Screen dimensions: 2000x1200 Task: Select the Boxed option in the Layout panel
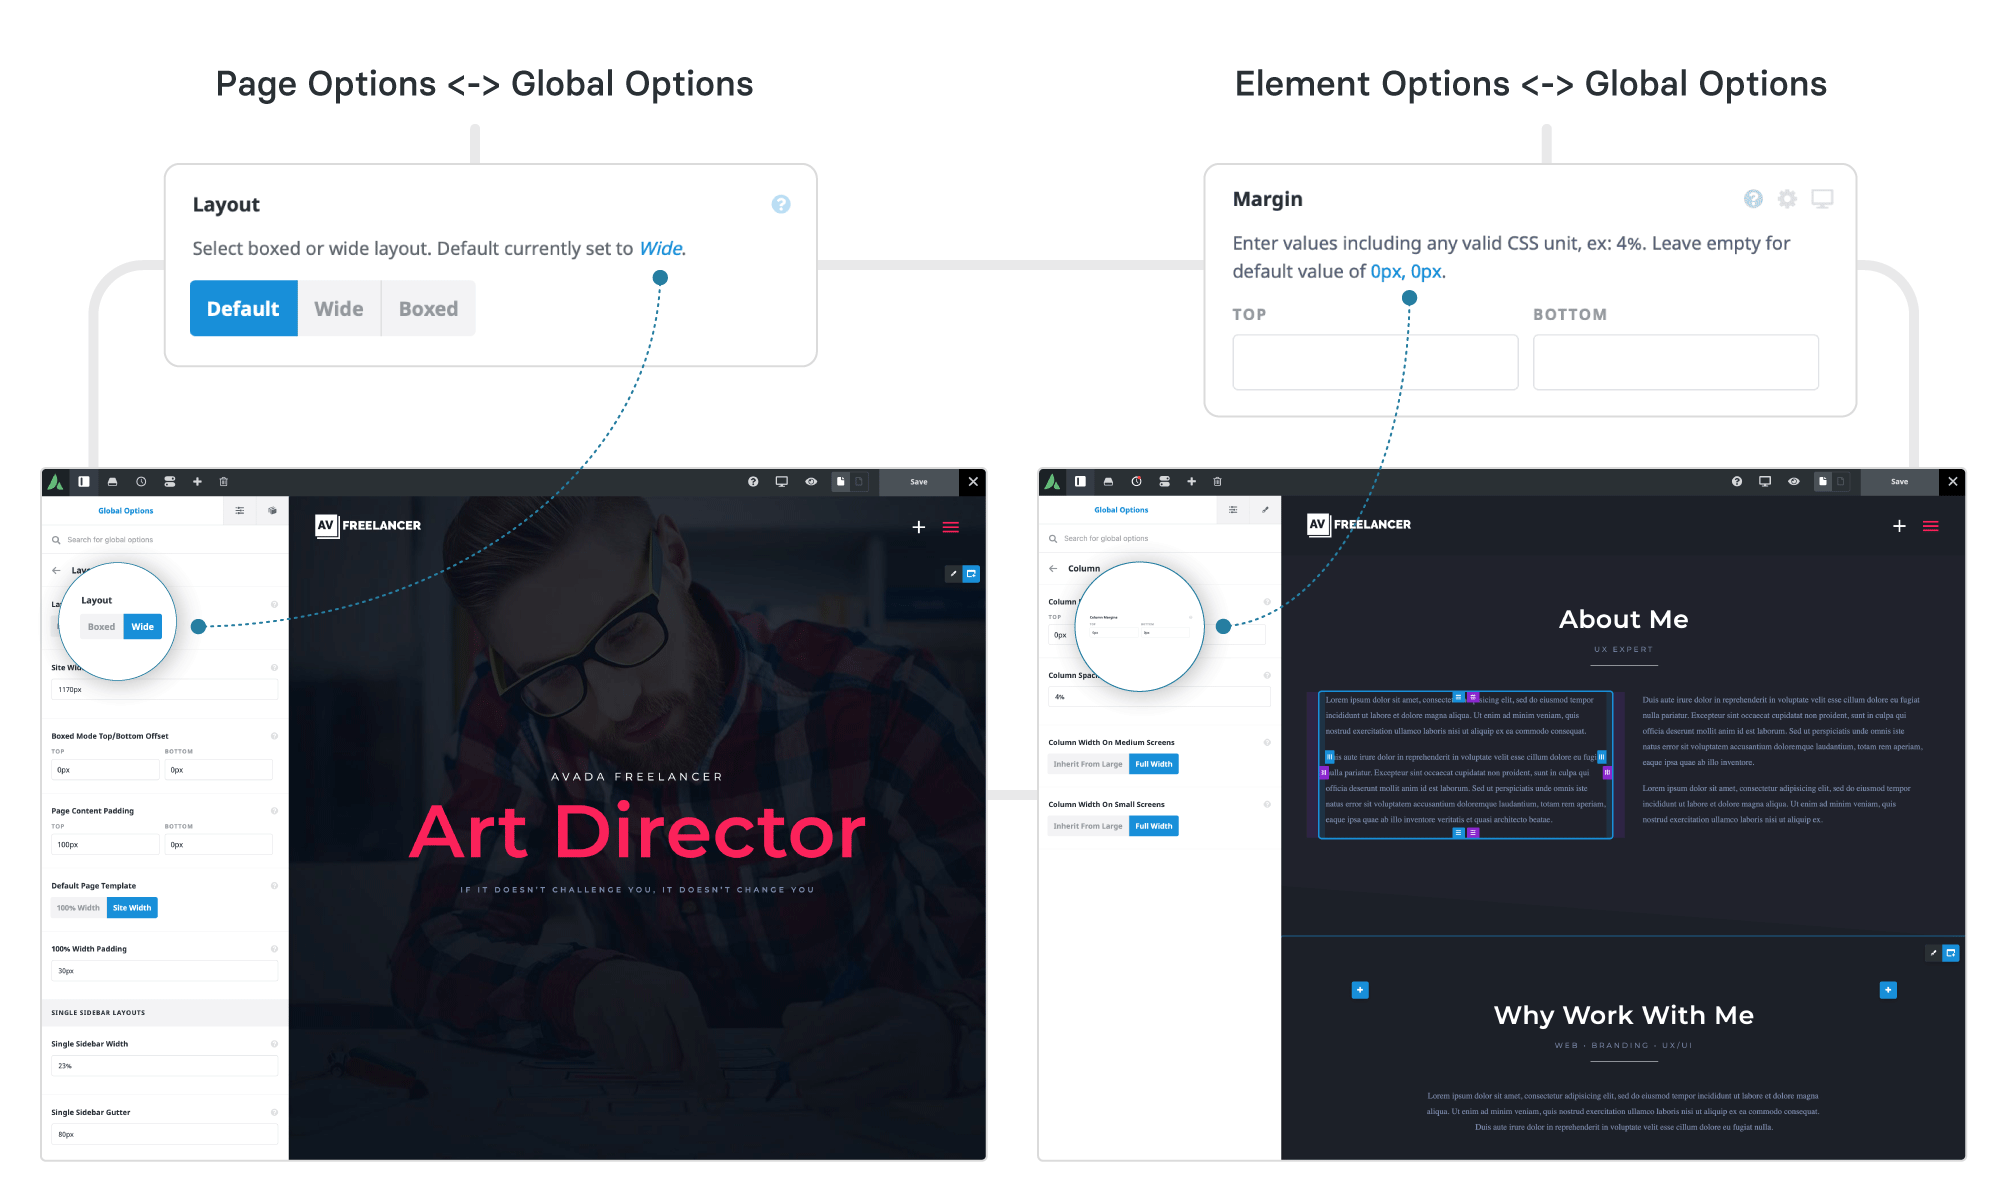tap(428, 309)
